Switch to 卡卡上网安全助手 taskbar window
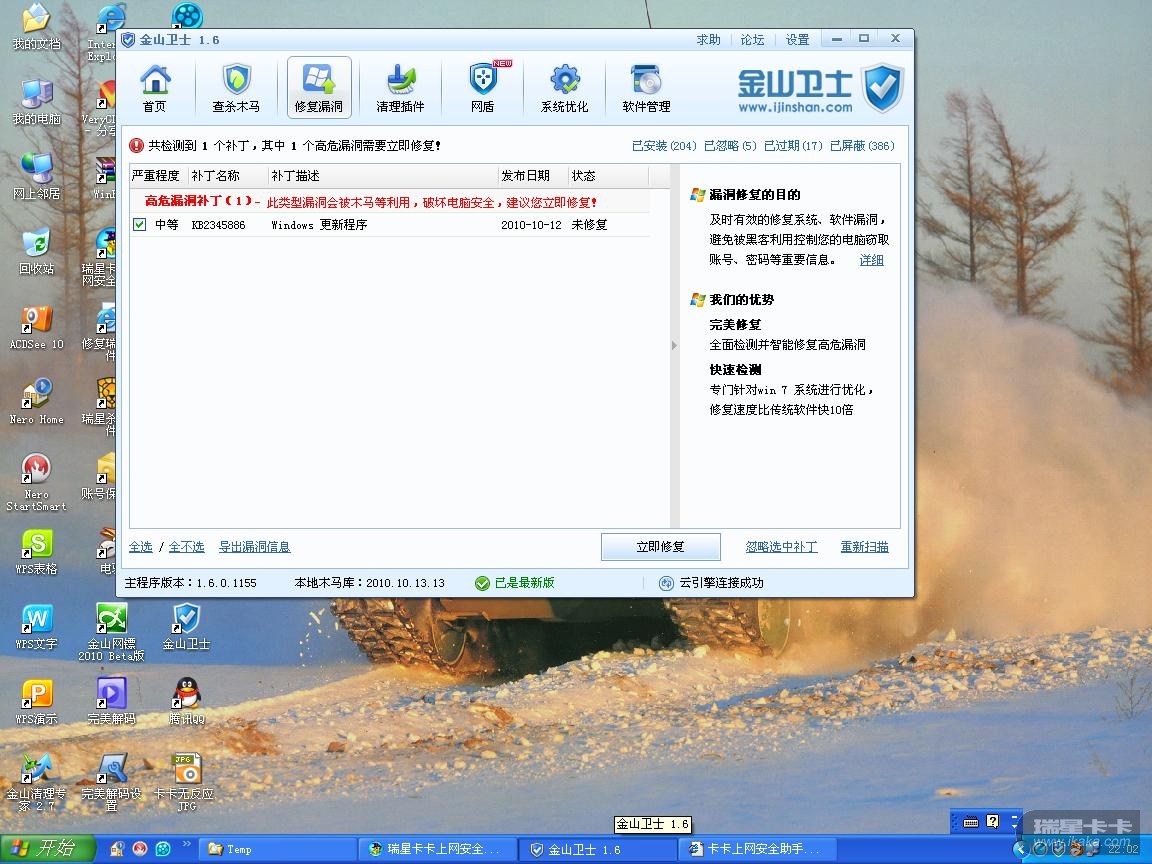 click(x=758, y=849)
